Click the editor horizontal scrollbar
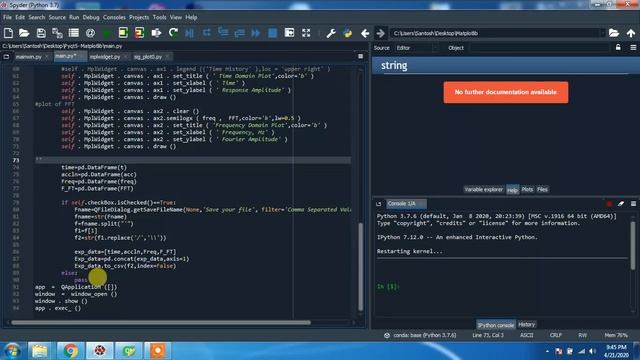The width and height of the screenshot is (640, 360). pyautogui.click(x=161, y=322)
